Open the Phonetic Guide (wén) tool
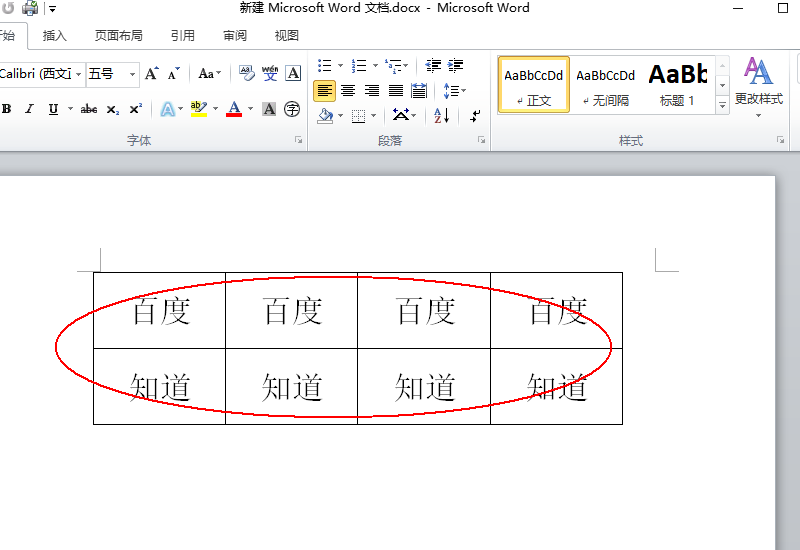Viewport: 800px width, 550px height. tap(270, 73)
